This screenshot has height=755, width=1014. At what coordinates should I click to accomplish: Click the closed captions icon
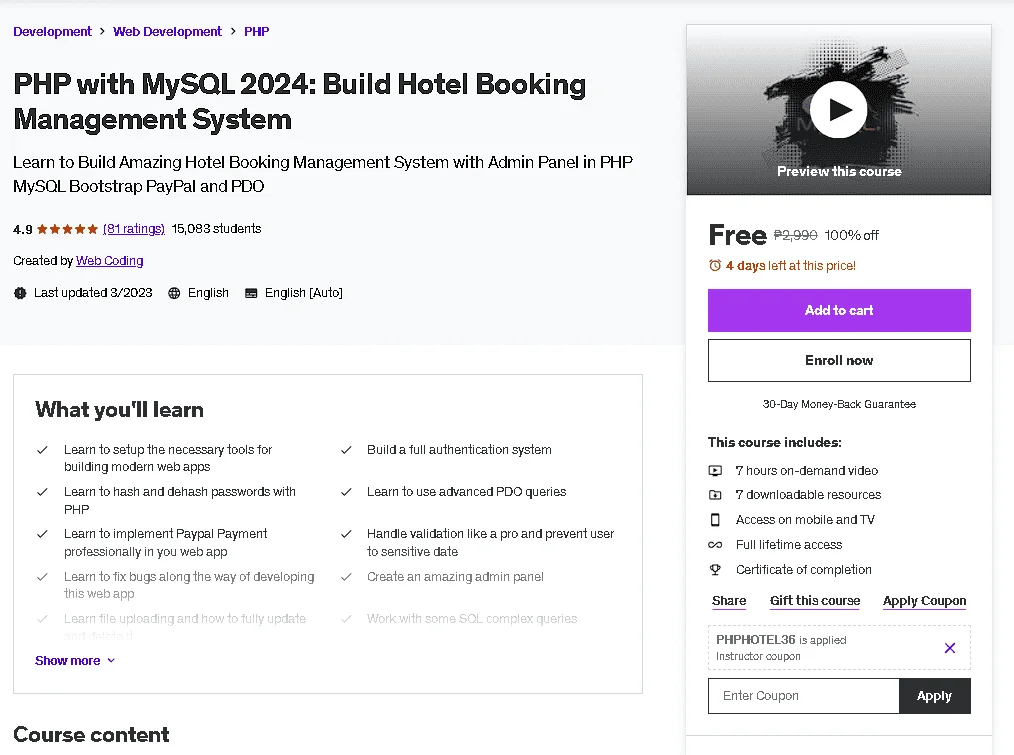click(x=251, y=293)
